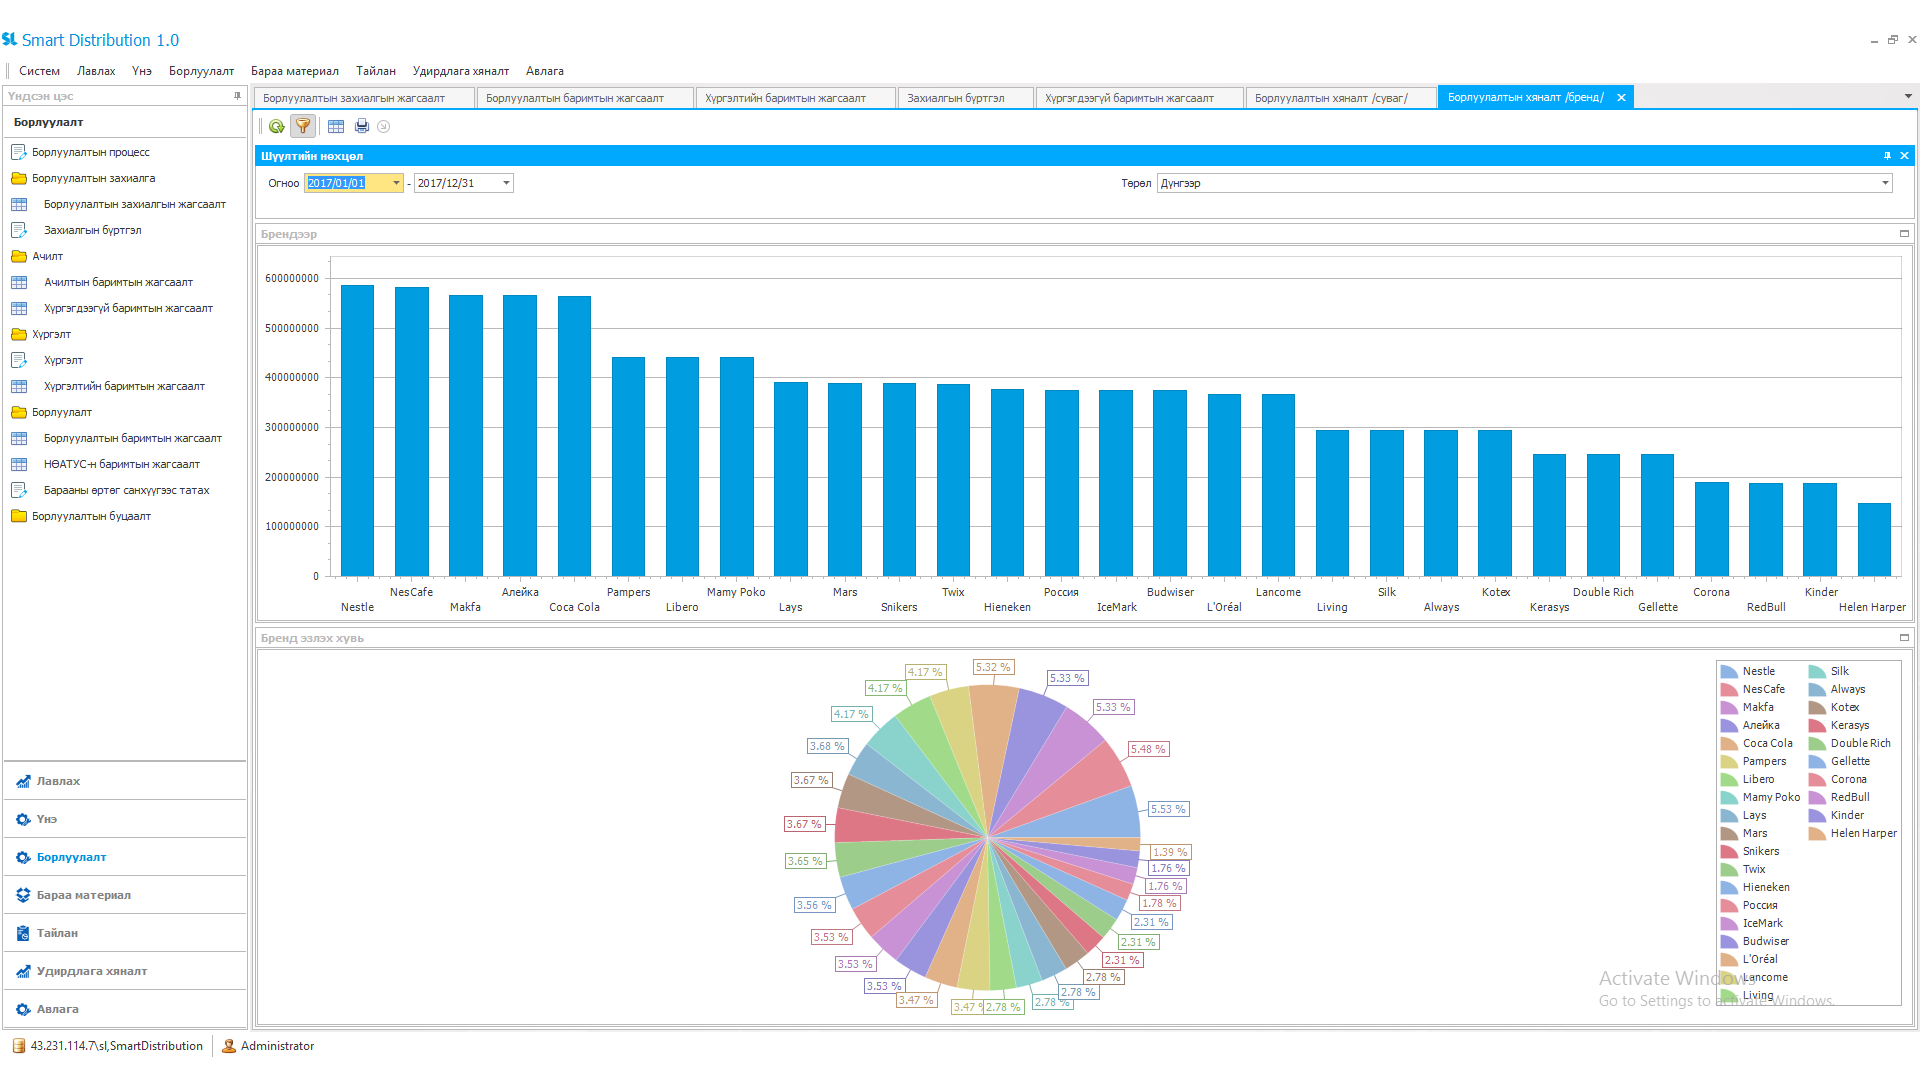
Task: Click table icon beside НӨАТУС-н баримтын жагсаалт
Action: coord(19,464)
